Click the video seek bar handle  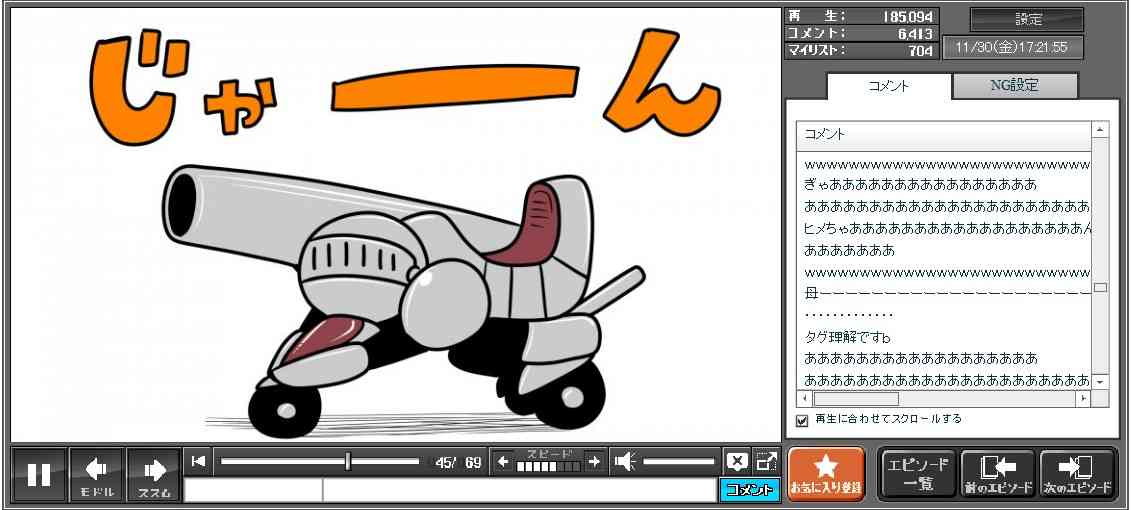point(348,461)
